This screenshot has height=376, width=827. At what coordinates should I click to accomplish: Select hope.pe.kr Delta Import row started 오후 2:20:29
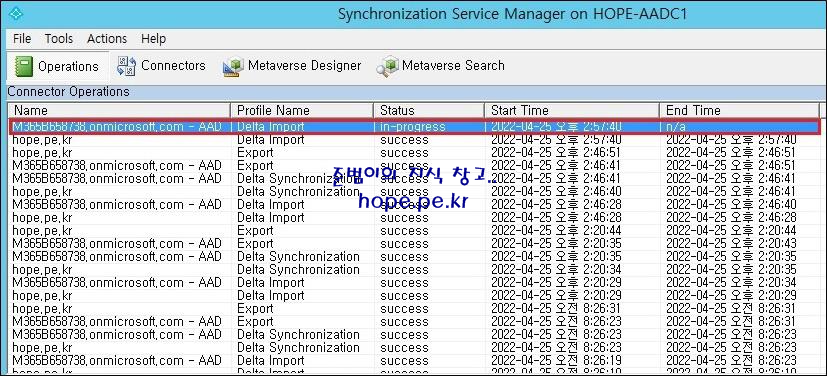[x=414, y=296]
